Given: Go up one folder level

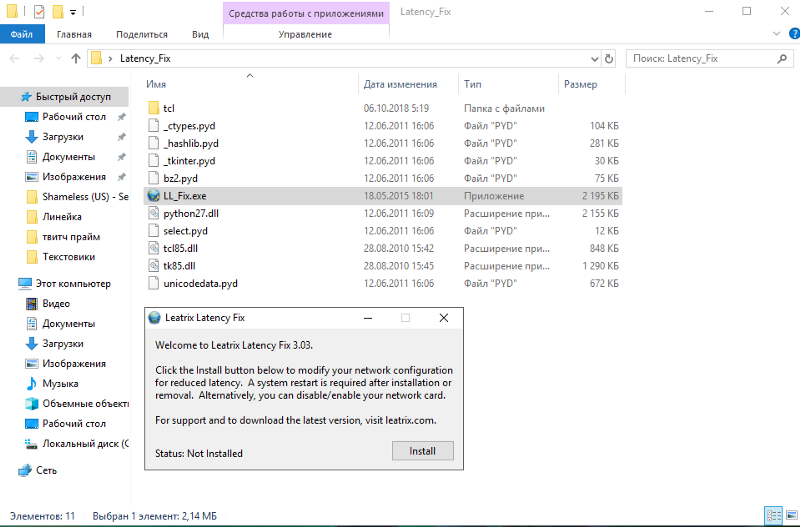Looking at the screenshot, I should [76, 59].
